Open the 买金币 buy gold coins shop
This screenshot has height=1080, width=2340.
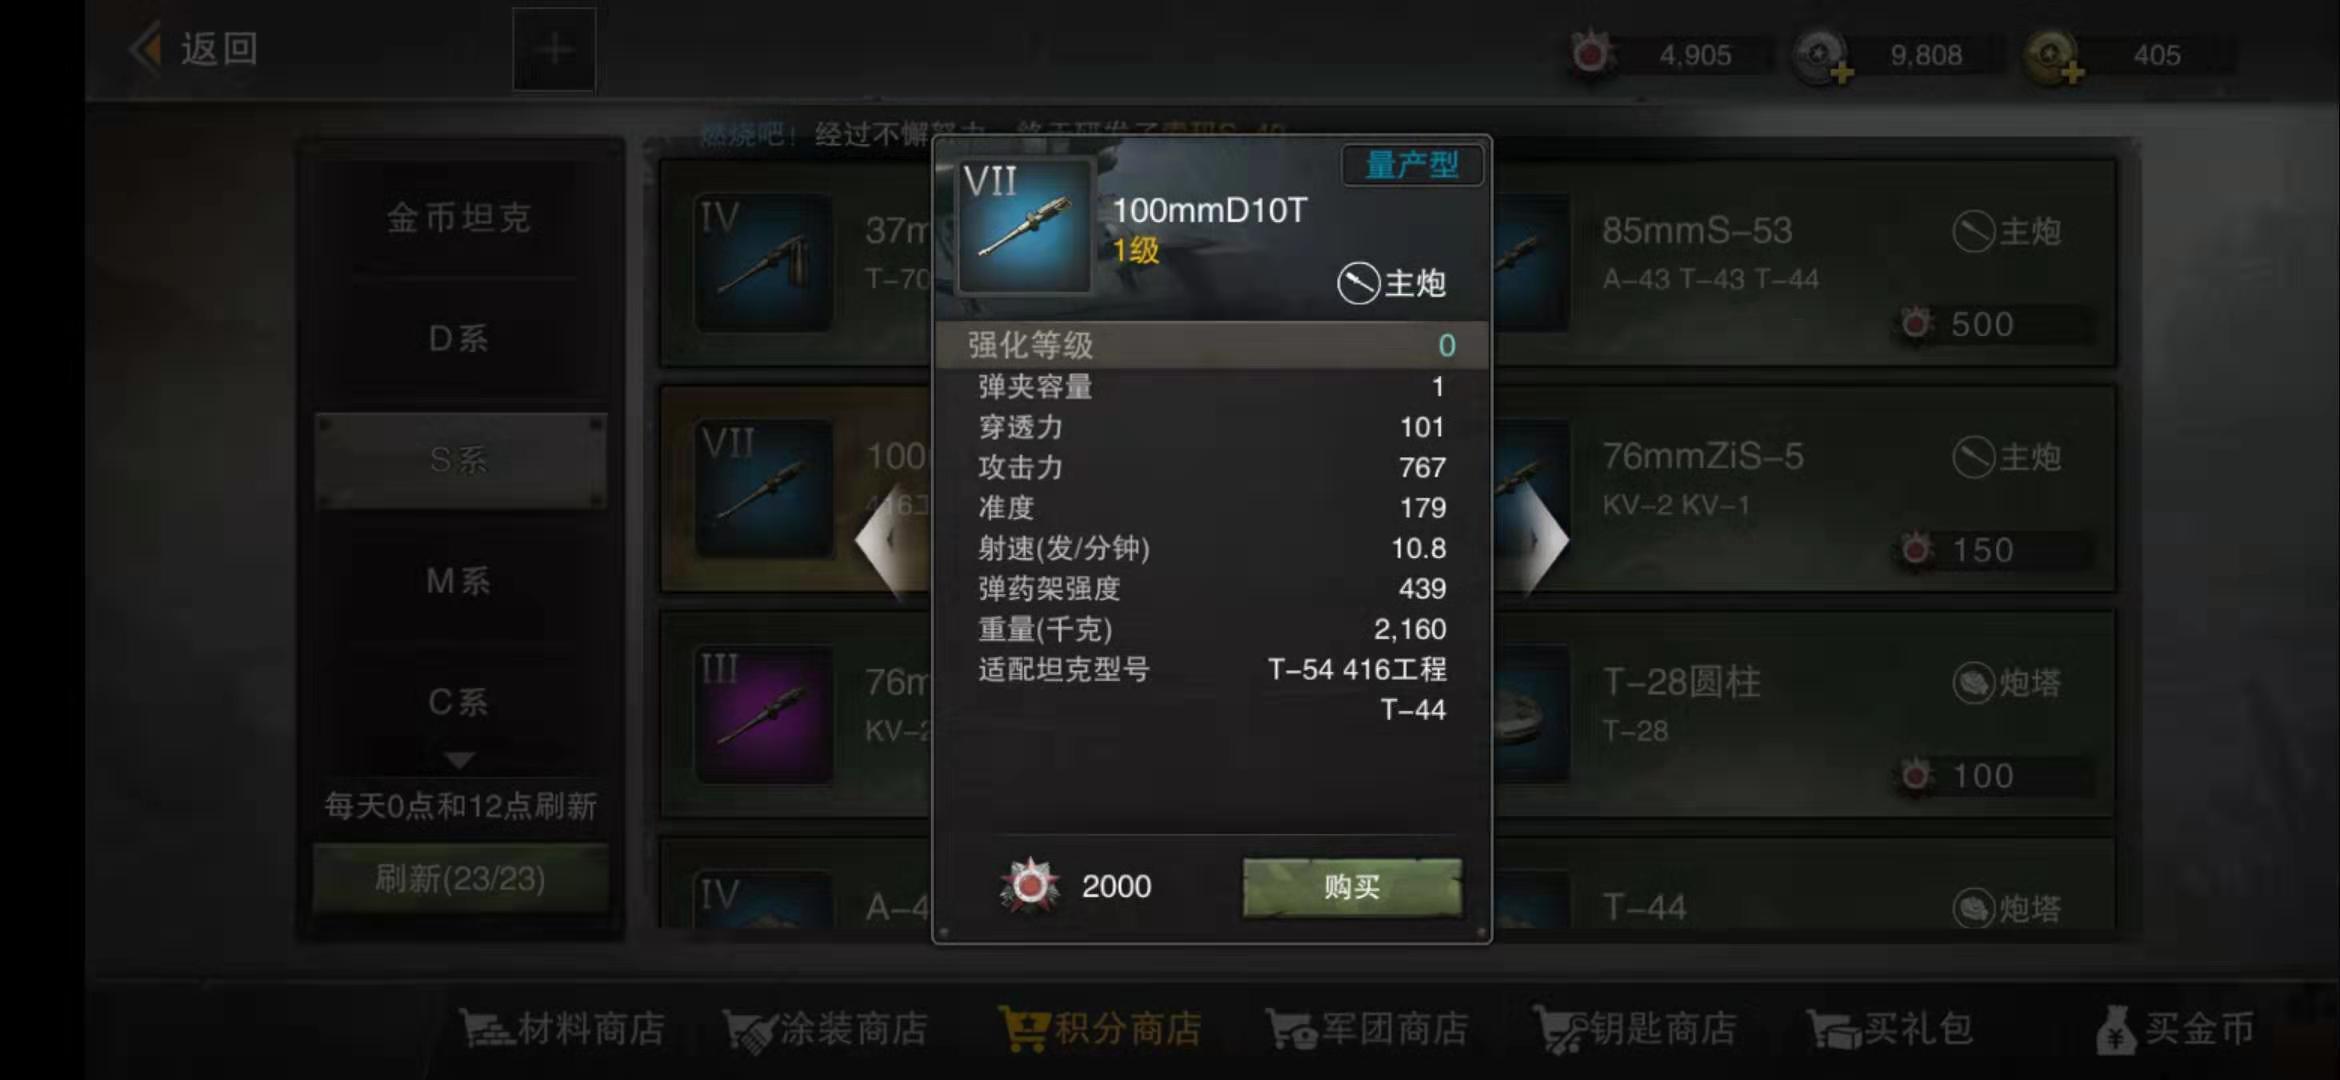tap(2175, 1029)
